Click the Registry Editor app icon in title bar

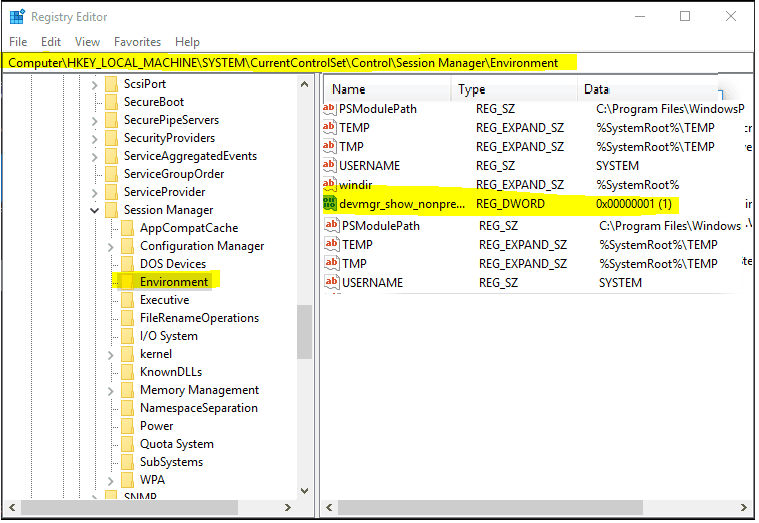17,16
